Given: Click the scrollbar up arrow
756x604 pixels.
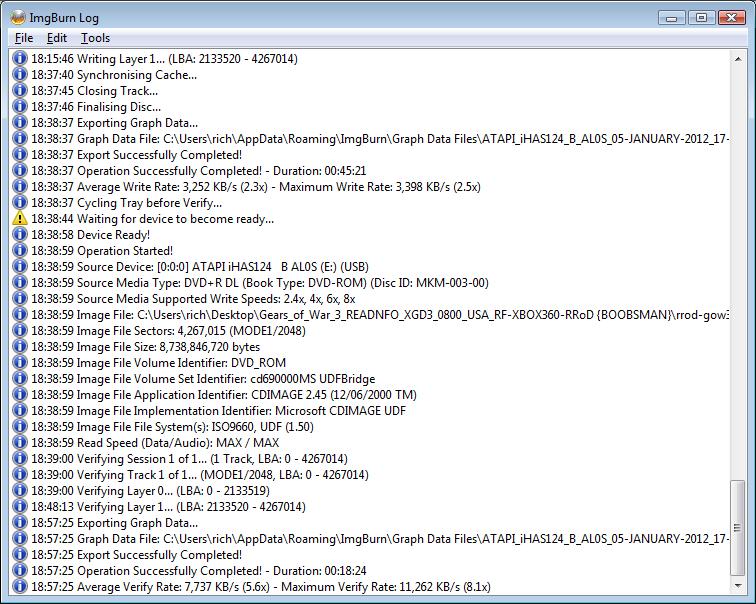Looking at the screenshot, I should tap(738, 59).
